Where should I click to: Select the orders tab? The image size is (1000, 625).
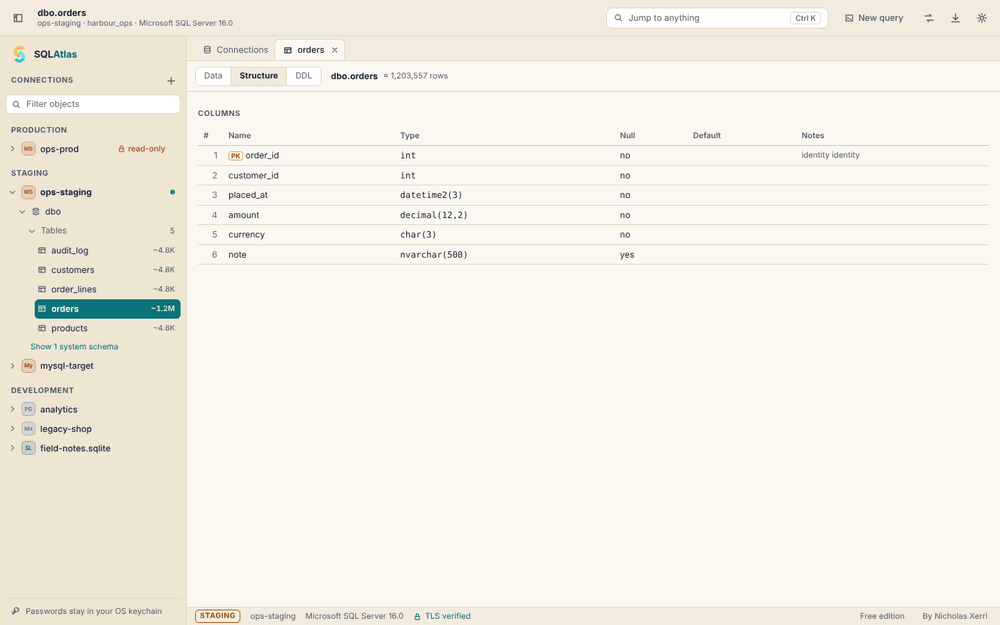(310, 50)
